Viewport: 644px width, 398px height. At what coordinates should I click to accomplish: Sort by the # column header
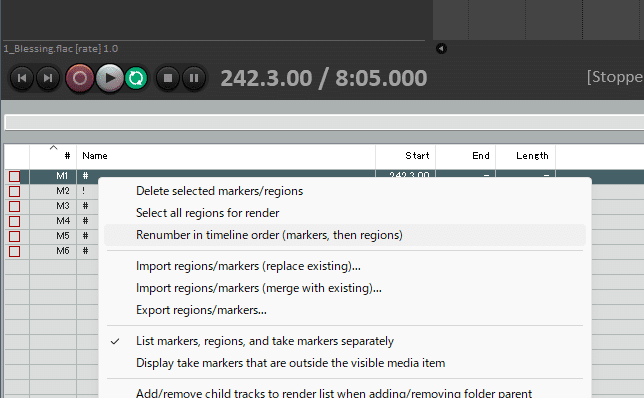coord(53,156)
